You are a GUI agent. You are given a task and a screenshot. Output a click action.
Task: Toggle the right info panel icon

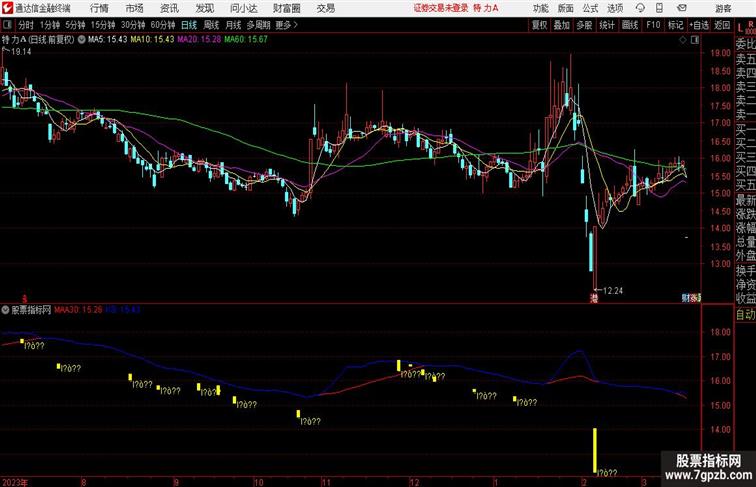pos(695,40)
